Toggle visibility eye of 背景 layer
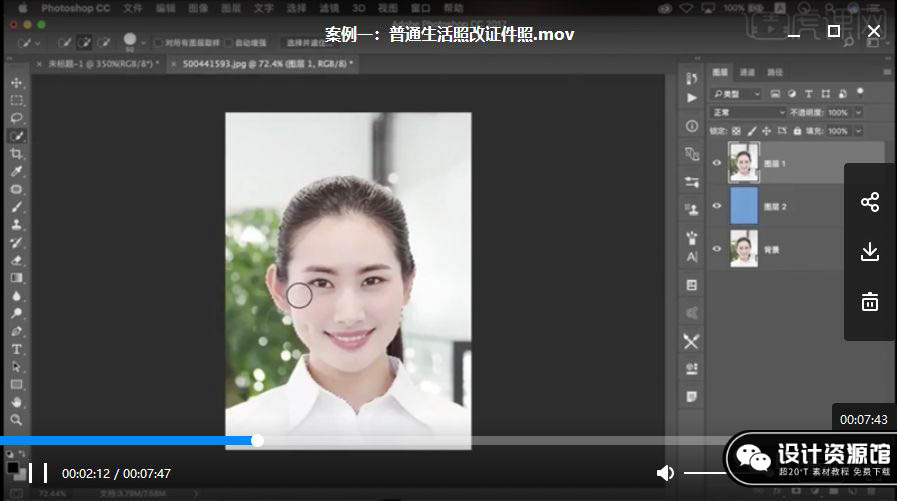This screenshot has width=897, height=501. pyautogui.click(x=717, y=249)
